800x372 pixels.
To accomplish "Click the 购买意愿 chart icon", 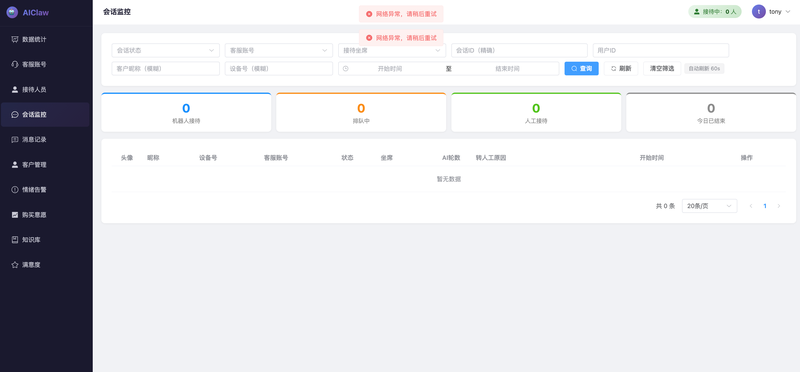I will click(x=15, y=215).
